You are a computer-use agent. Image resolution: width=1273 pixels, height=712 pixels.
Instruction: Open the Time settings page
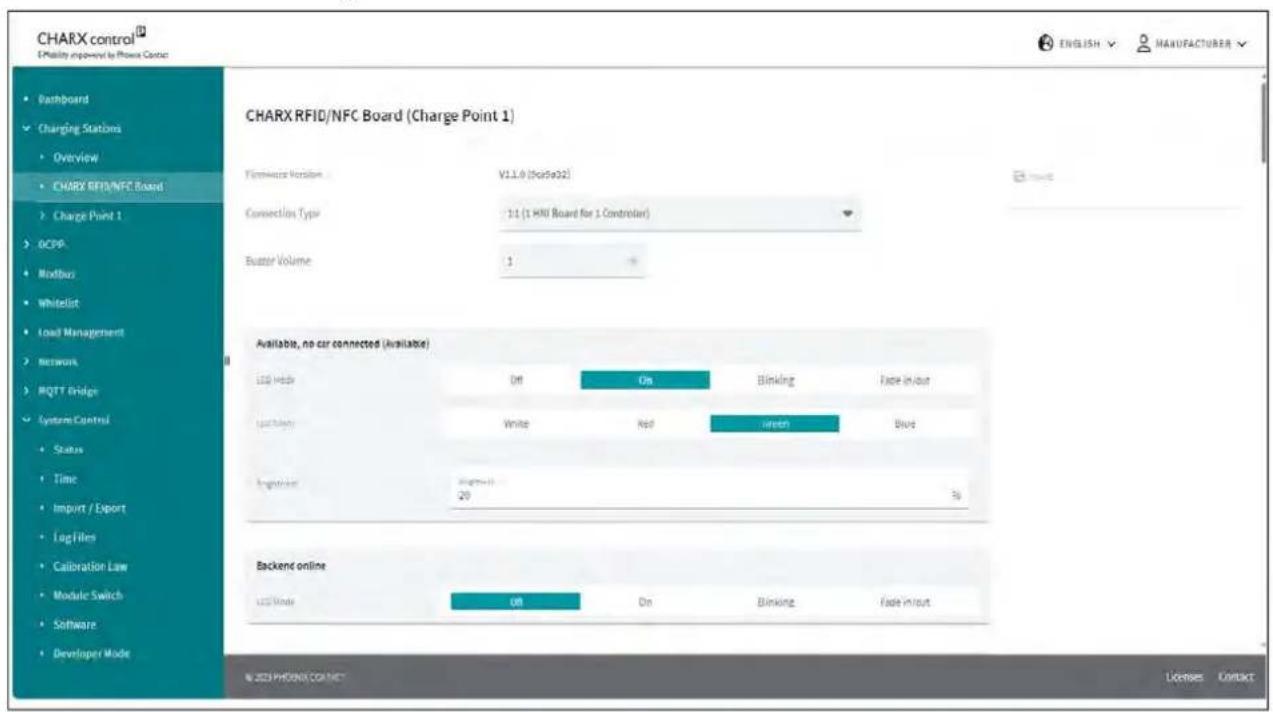tap(66, 479)
